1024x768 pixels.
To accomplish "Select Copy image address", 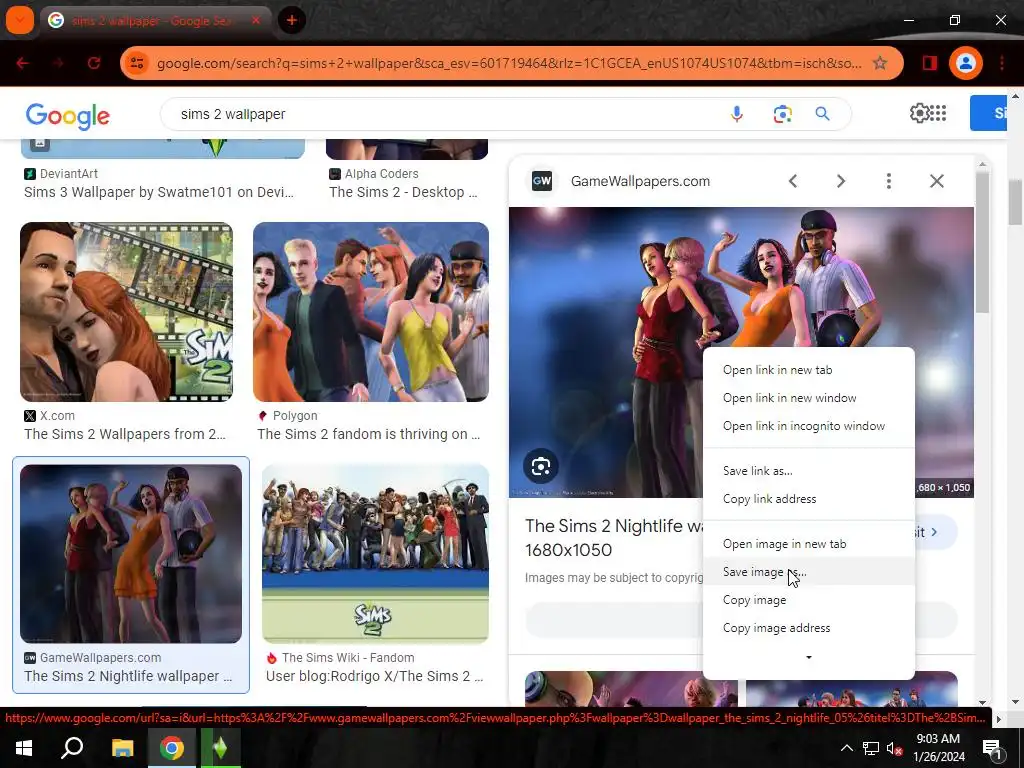I will point(808,628).
